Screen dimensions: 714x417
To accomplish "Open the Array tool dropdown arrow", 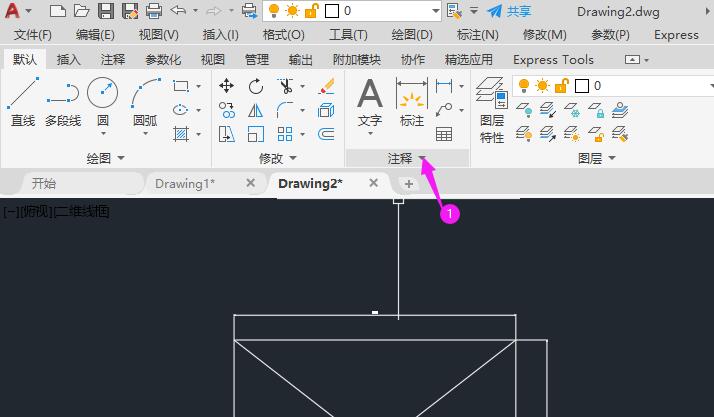I will pos(302,134).
